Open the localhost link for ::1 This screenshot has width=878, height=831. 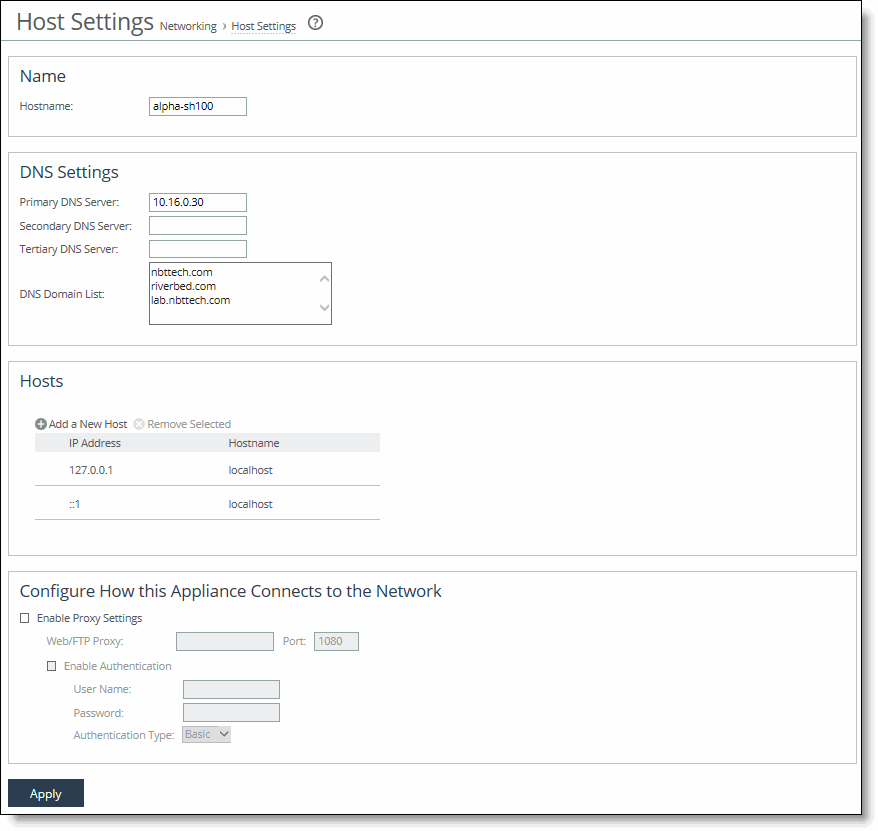pos(250,504)
